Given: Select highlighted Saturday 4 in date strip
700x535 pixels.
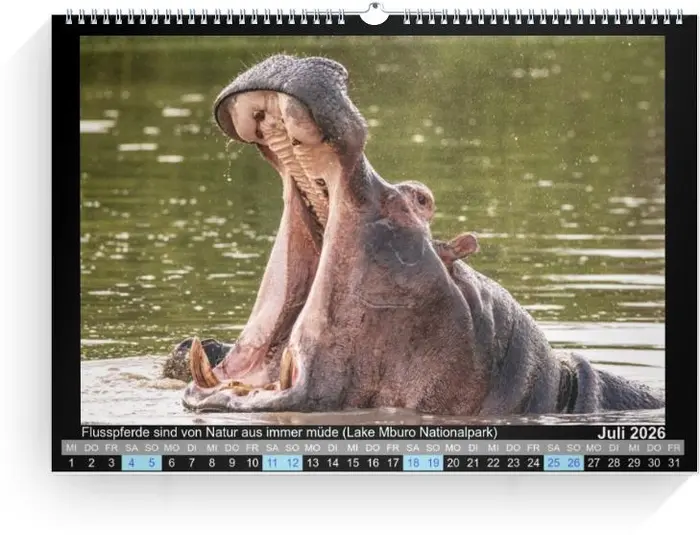Looking at the screenshot, I should (131, 463).
